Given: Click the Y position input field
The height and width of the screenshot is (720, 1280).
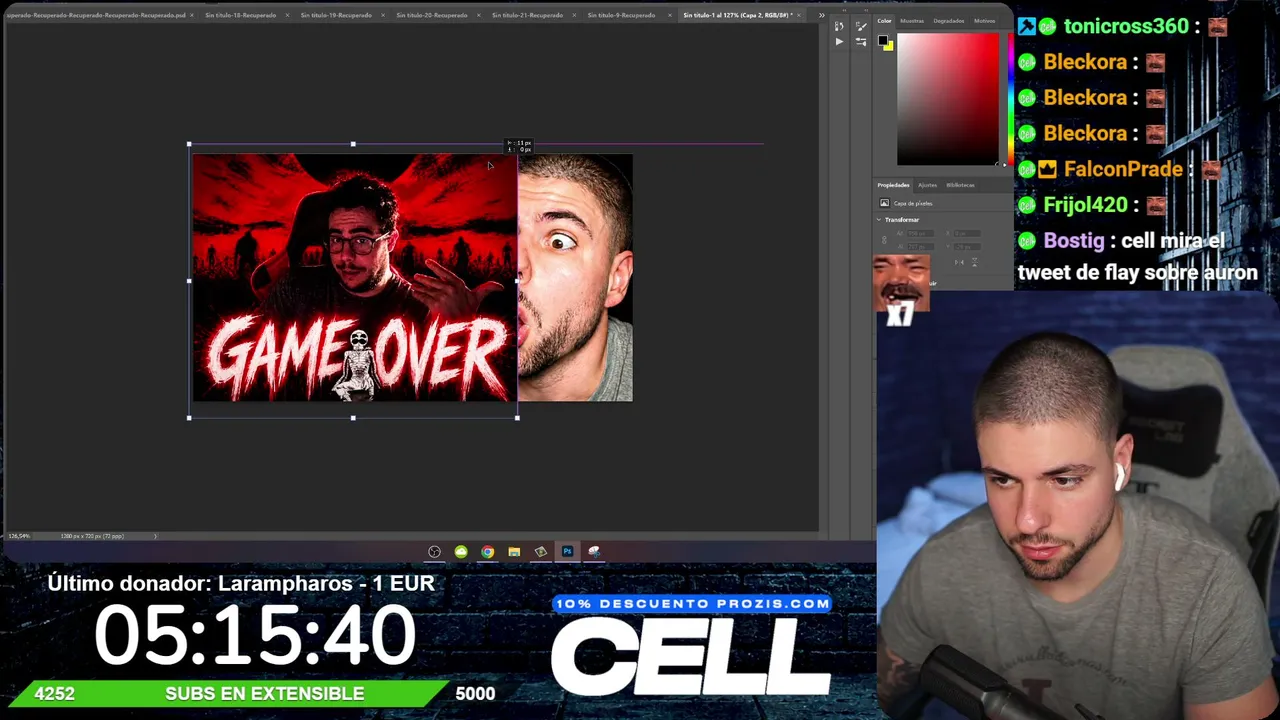Looking at the screenshot, I should [968, 246].
